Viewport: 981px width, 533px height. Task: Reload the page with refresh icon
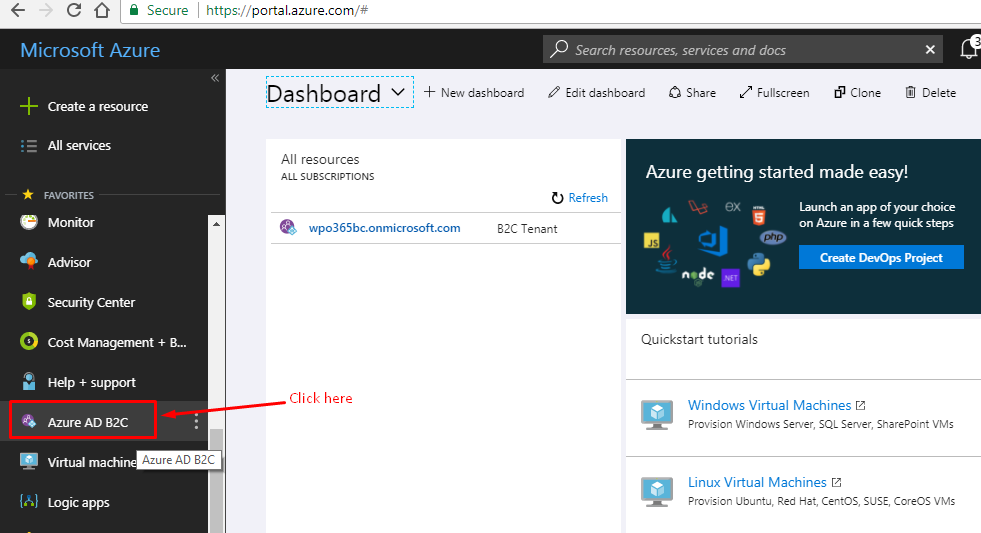(x=74, y=10)
